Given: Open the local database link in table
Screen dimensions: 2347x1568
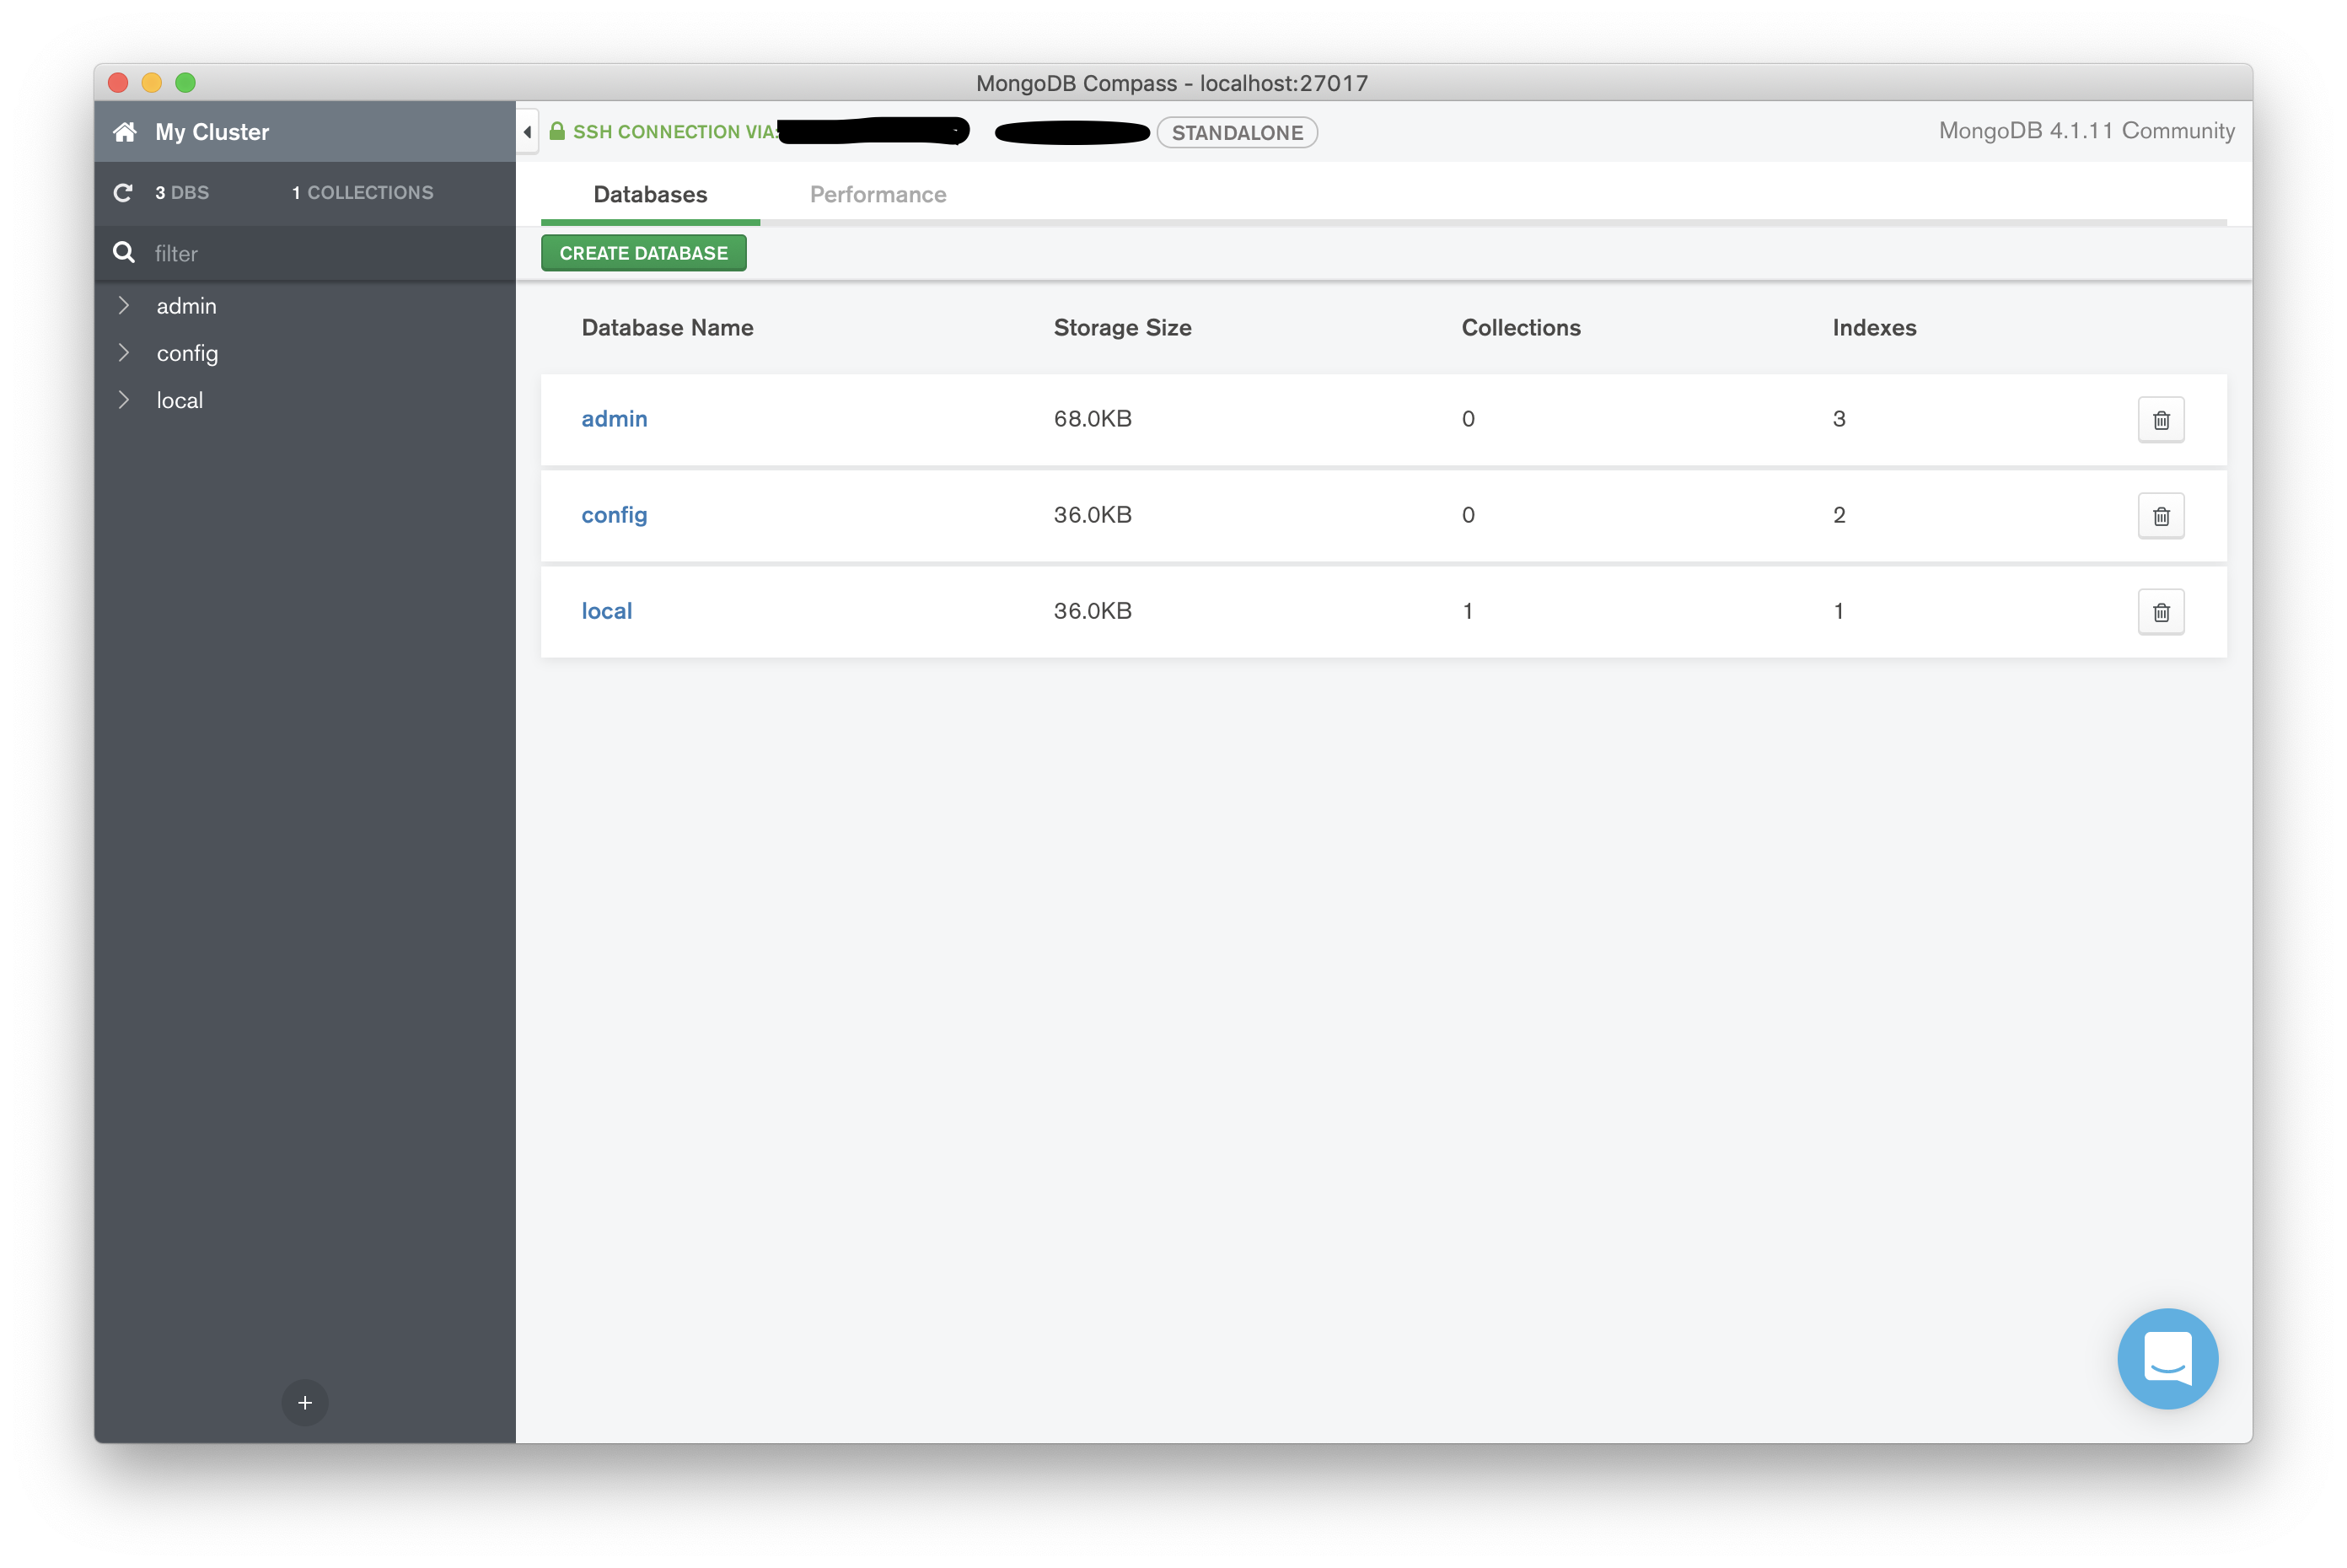Looking at the screenshot, I should coord(607,611).
